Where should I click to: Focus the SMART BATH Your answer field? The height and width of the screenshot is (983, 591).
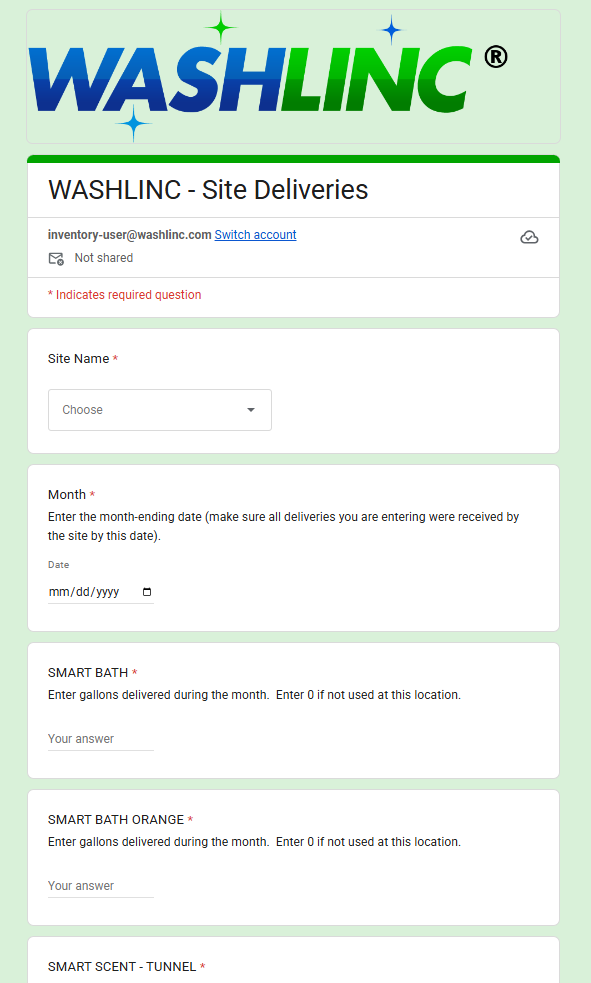pyautogui.click(x=101, y=739)
